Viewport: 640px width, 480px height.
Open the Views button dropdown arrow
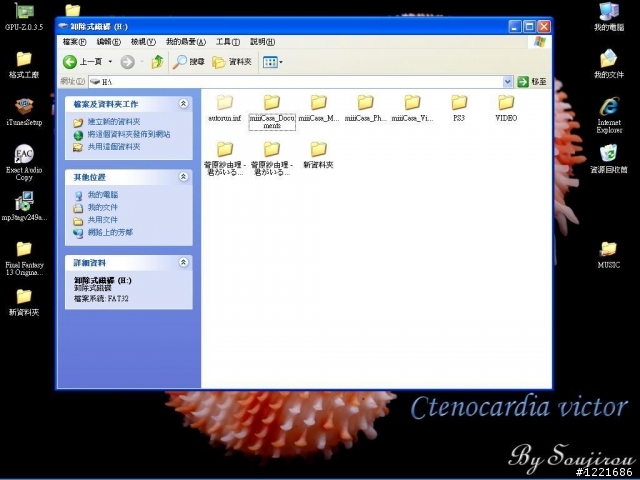(x=281, y=62)
